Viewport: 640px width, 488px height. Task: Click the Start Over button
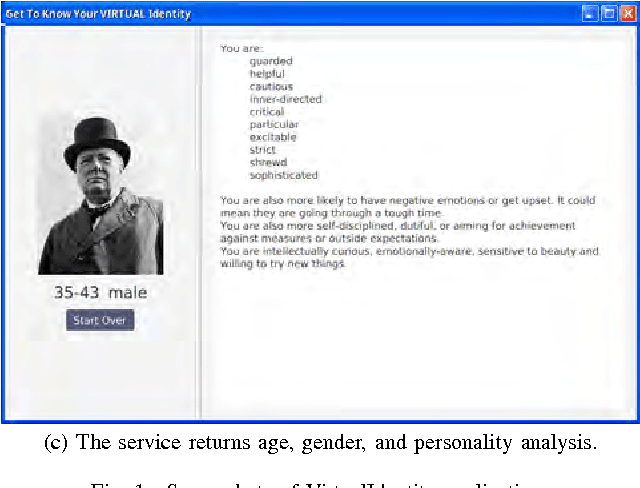point(100,320)
